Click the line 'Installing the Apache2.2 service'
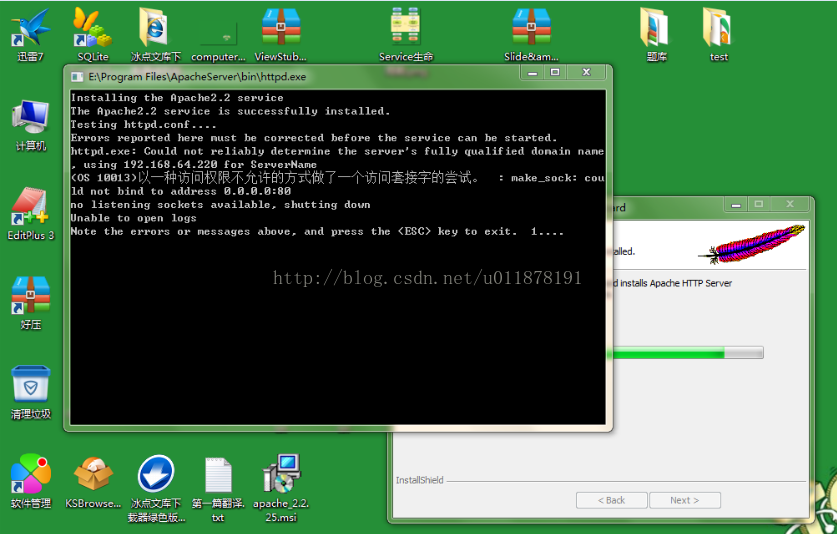Image resolution: width=837 pixels, height=534 pixels. click(177, 98)
